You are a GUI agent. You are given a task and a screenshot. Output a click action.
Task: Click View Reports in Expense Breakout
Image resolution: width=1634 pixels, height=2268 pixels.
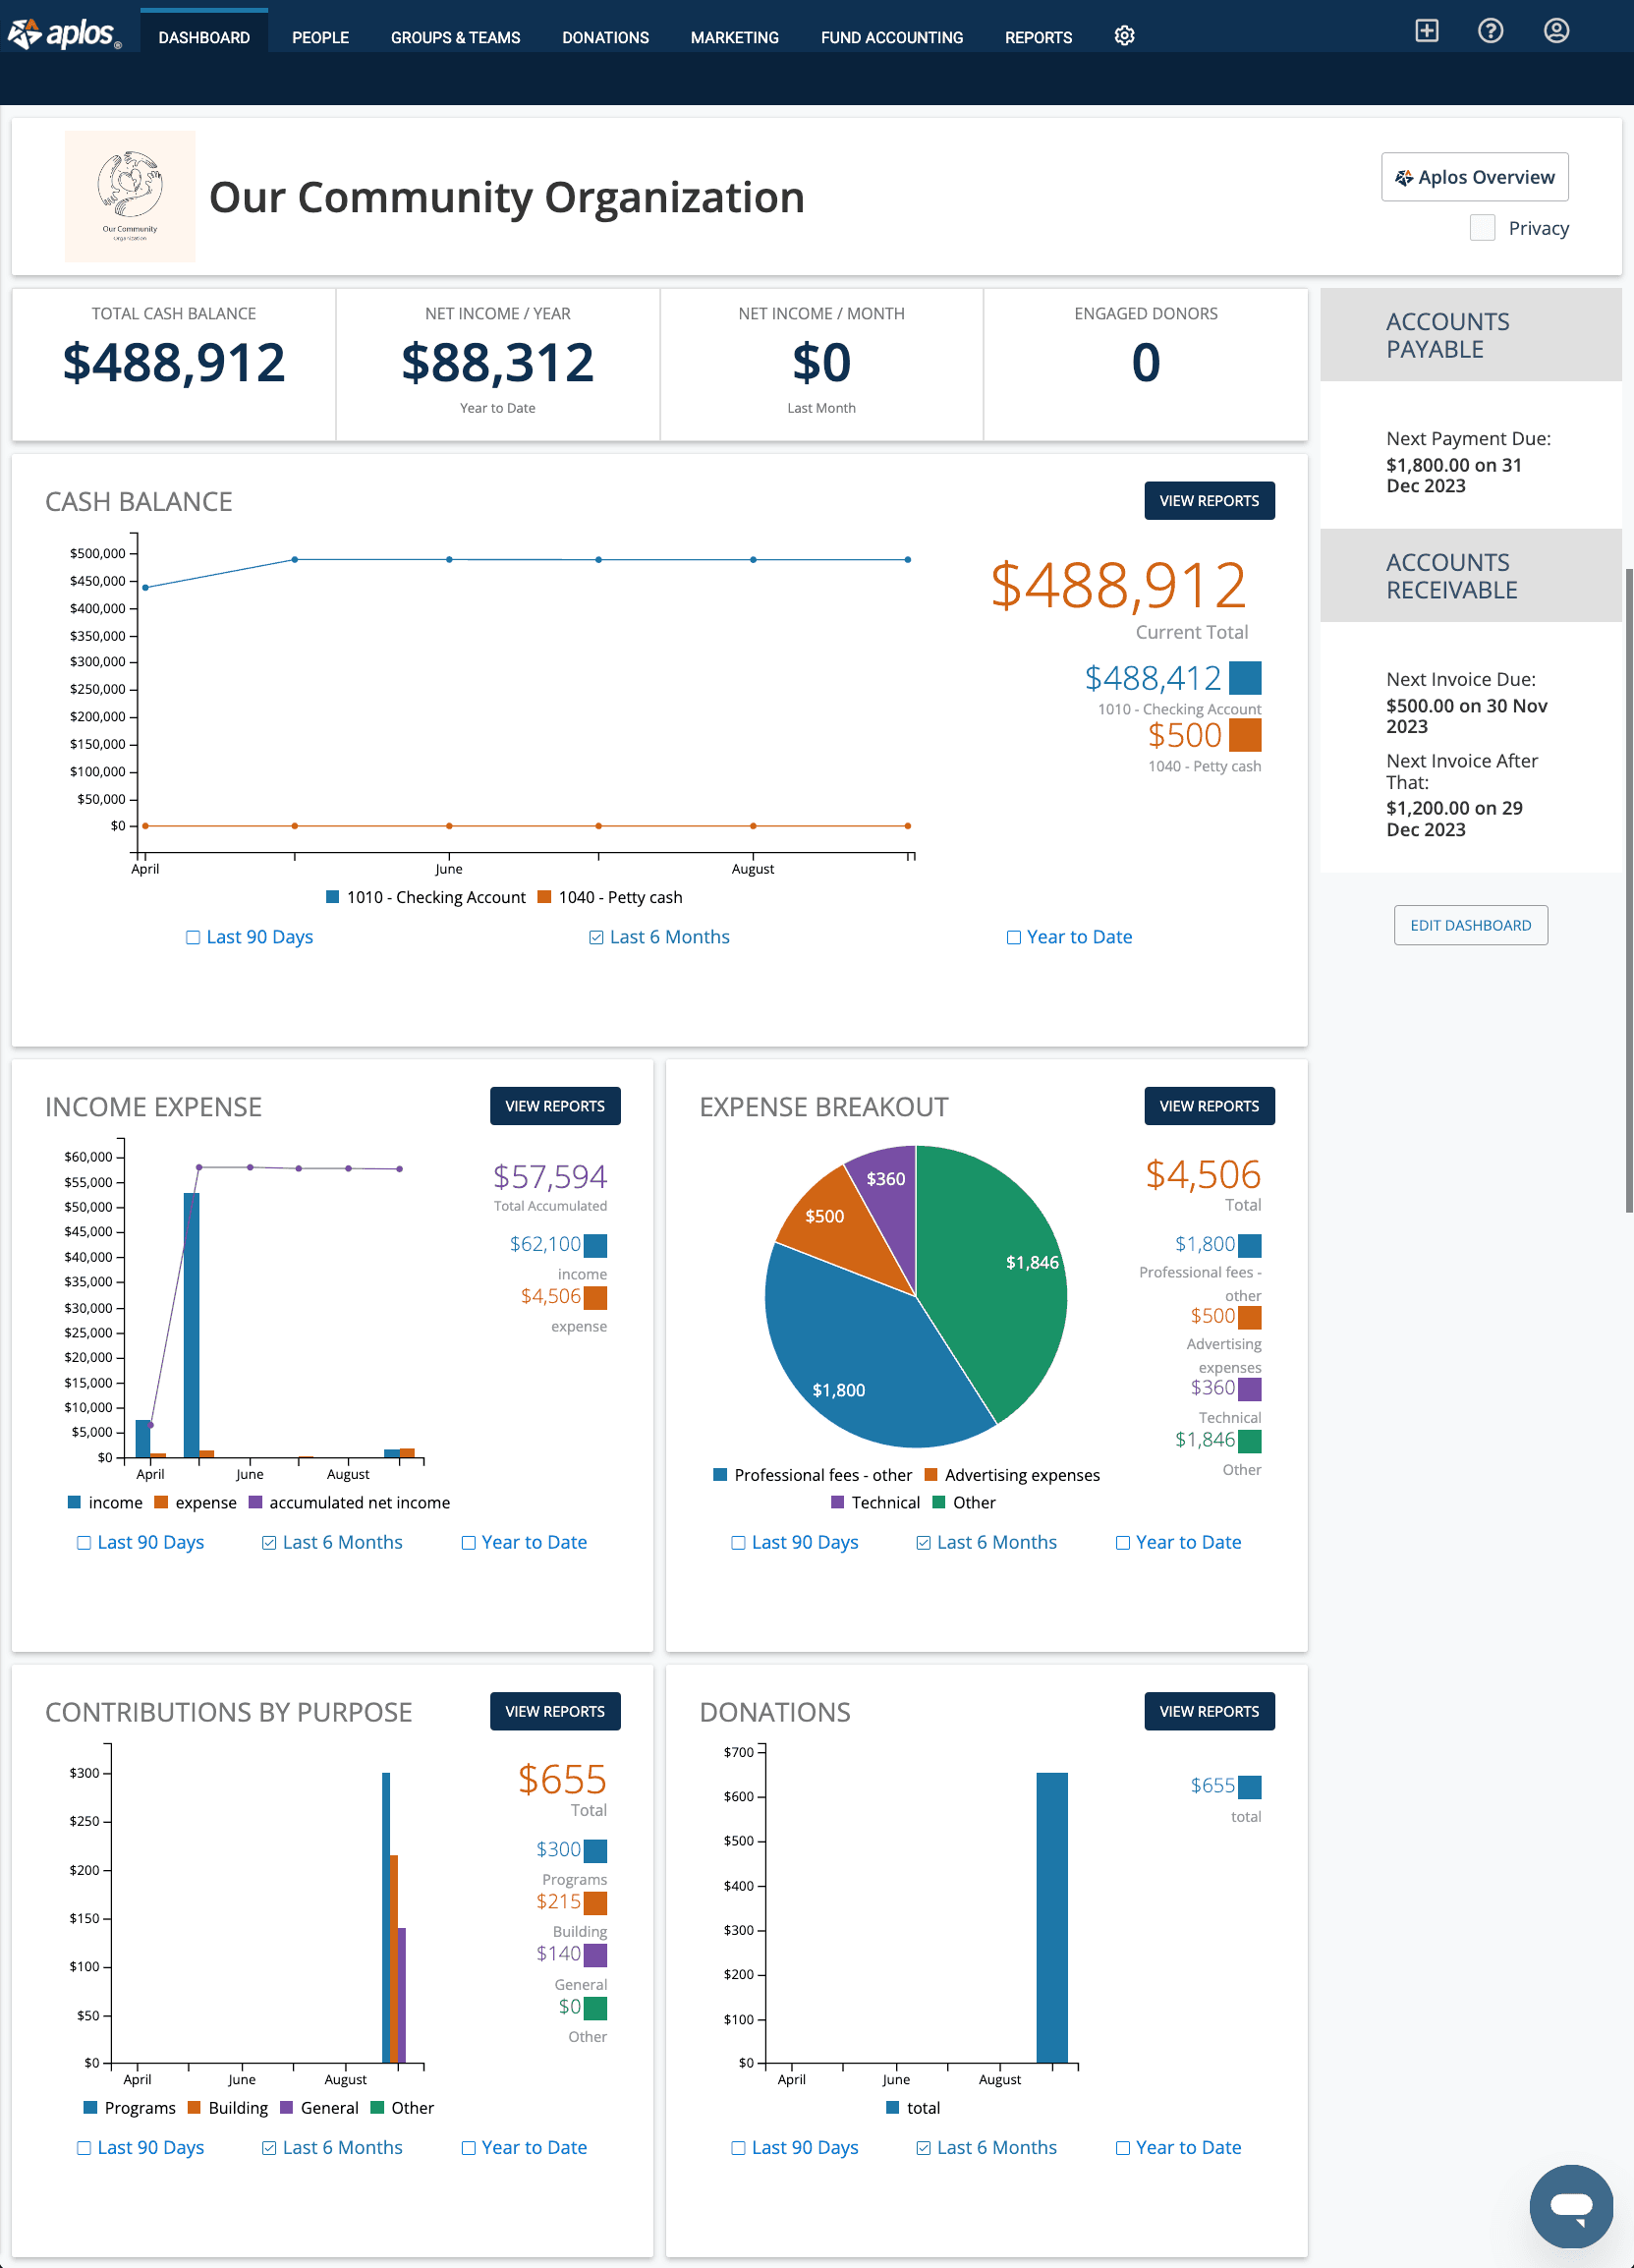coord(1208,1106)
